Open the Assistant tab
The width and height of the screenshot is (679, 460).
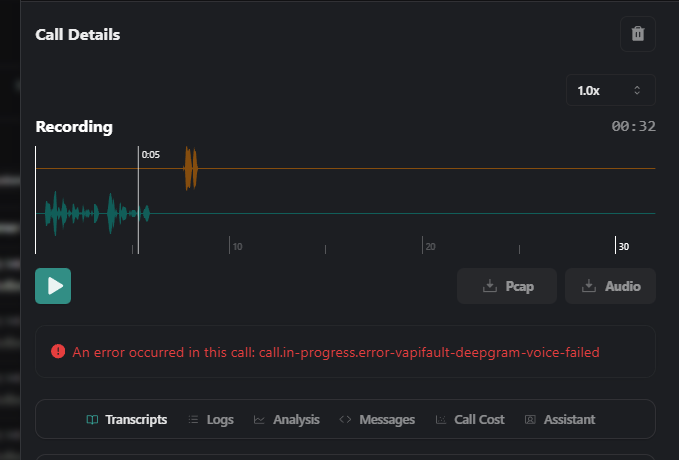pyautogui.click(x=560, y=420)
